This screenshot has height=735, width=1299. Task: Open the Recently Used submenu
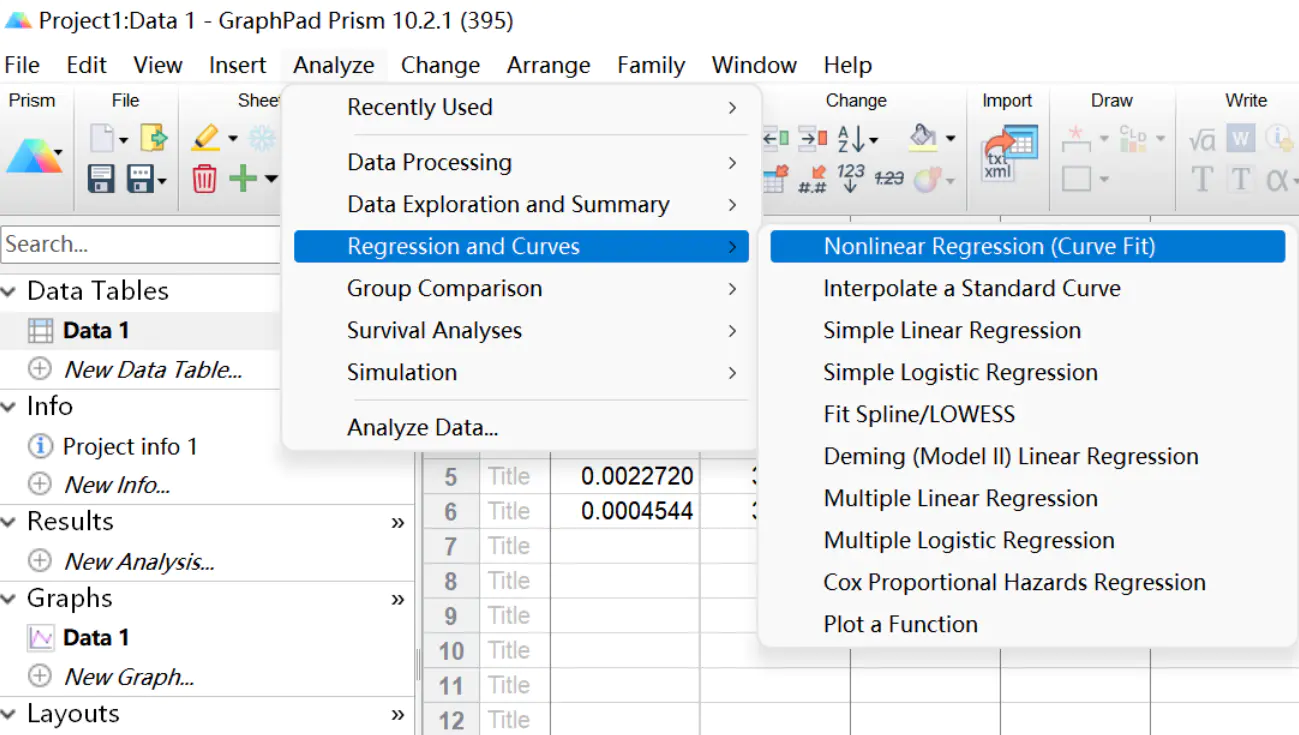[x=521, y=107]
